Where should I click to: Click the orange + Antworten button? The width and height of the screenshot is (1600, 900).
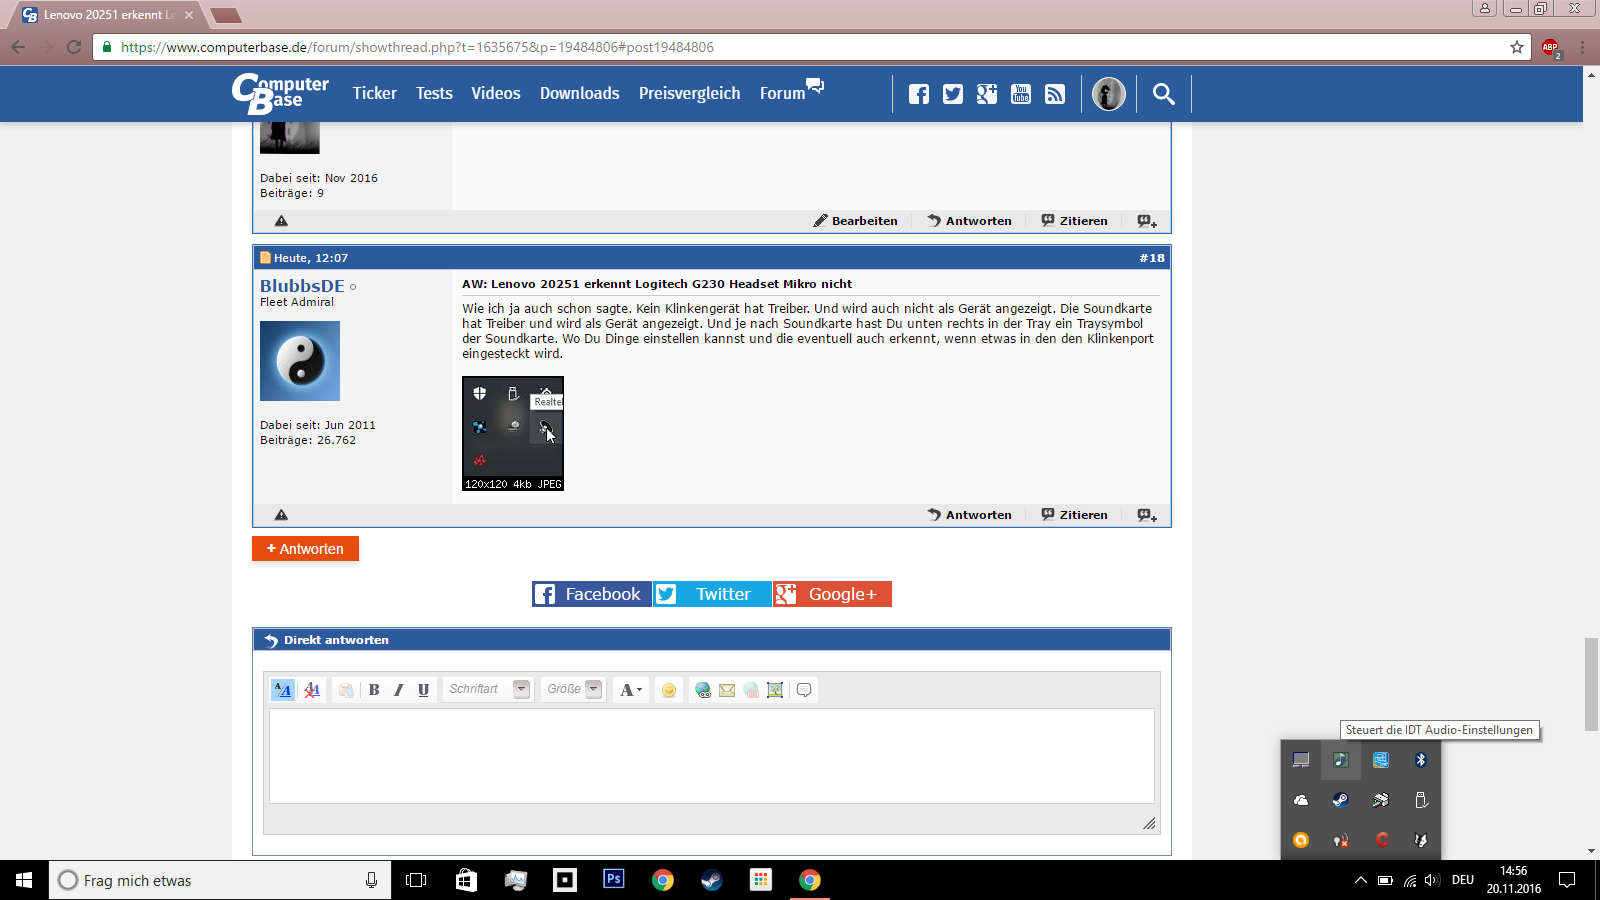click(x=305, y=549)
